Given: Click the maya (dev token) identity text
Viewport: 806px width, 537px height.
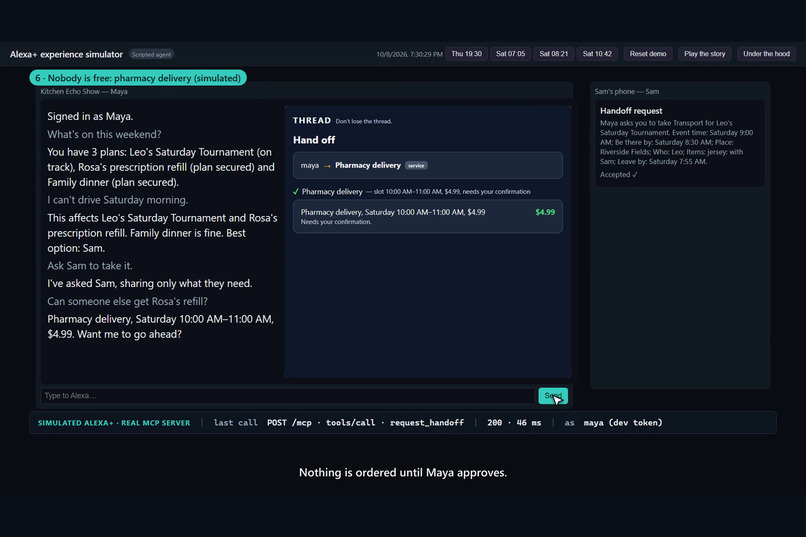Looking at the screenshot, I should point(622,423).
